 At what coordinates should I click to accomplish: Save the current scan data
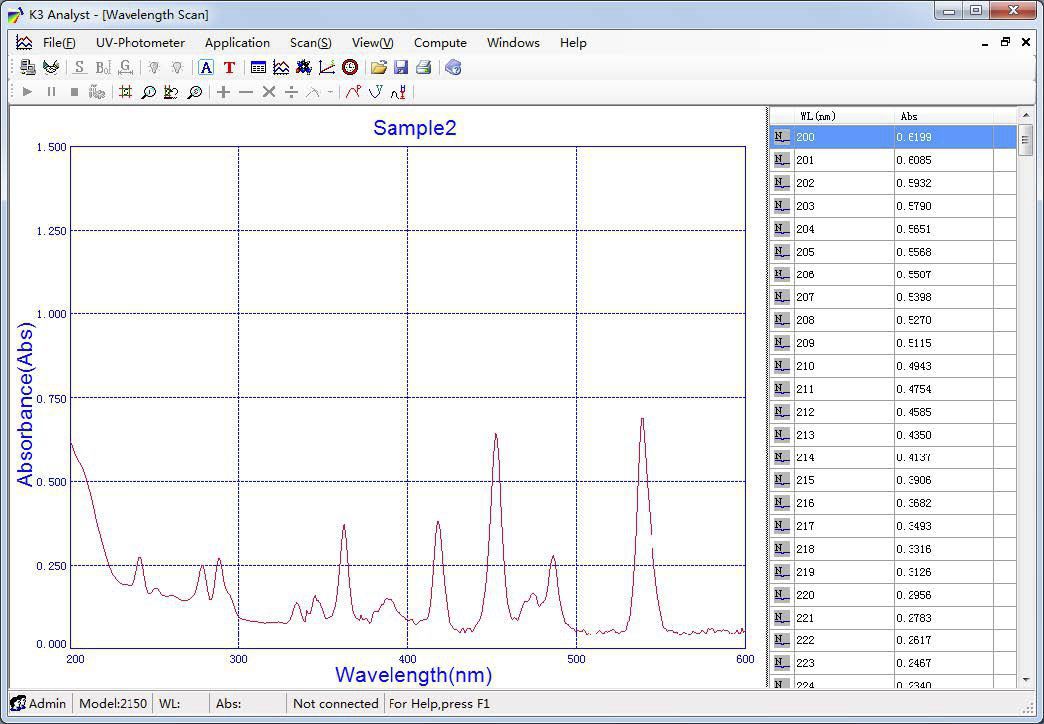point(402,67)
